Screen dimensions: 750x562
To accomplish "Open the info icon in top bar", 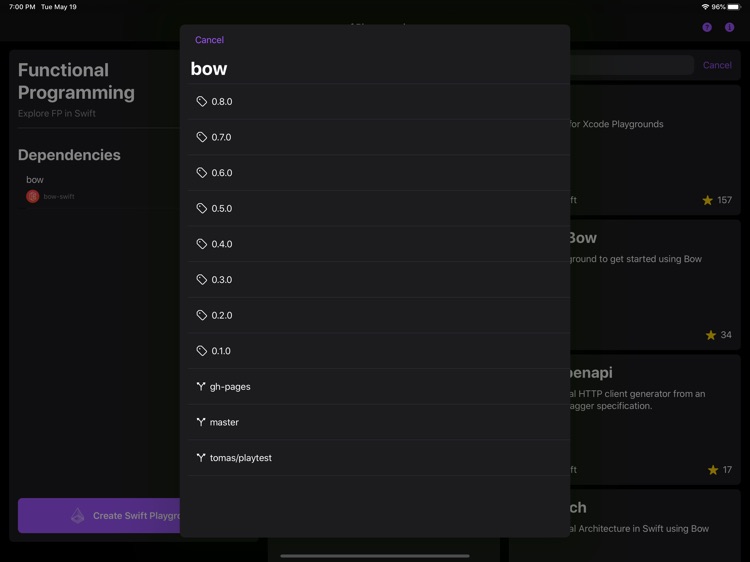I will (729, 27).
